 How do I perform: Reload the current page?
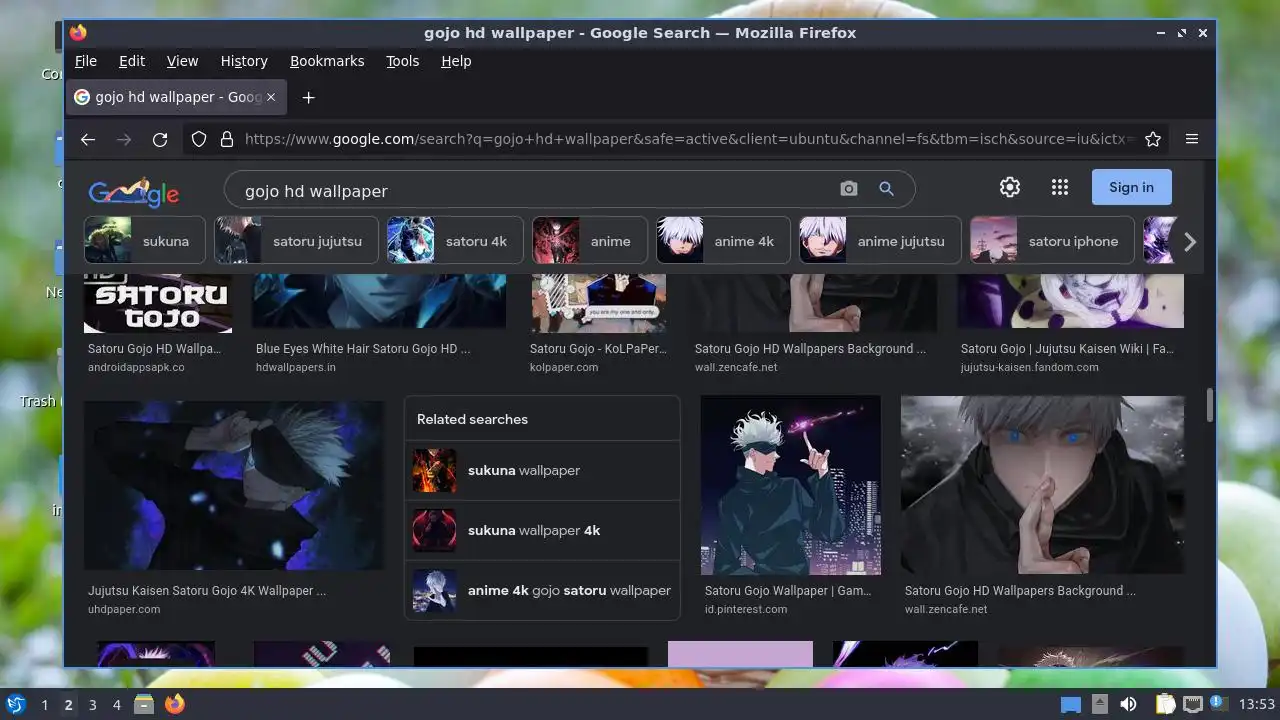(x=160, y=140)
